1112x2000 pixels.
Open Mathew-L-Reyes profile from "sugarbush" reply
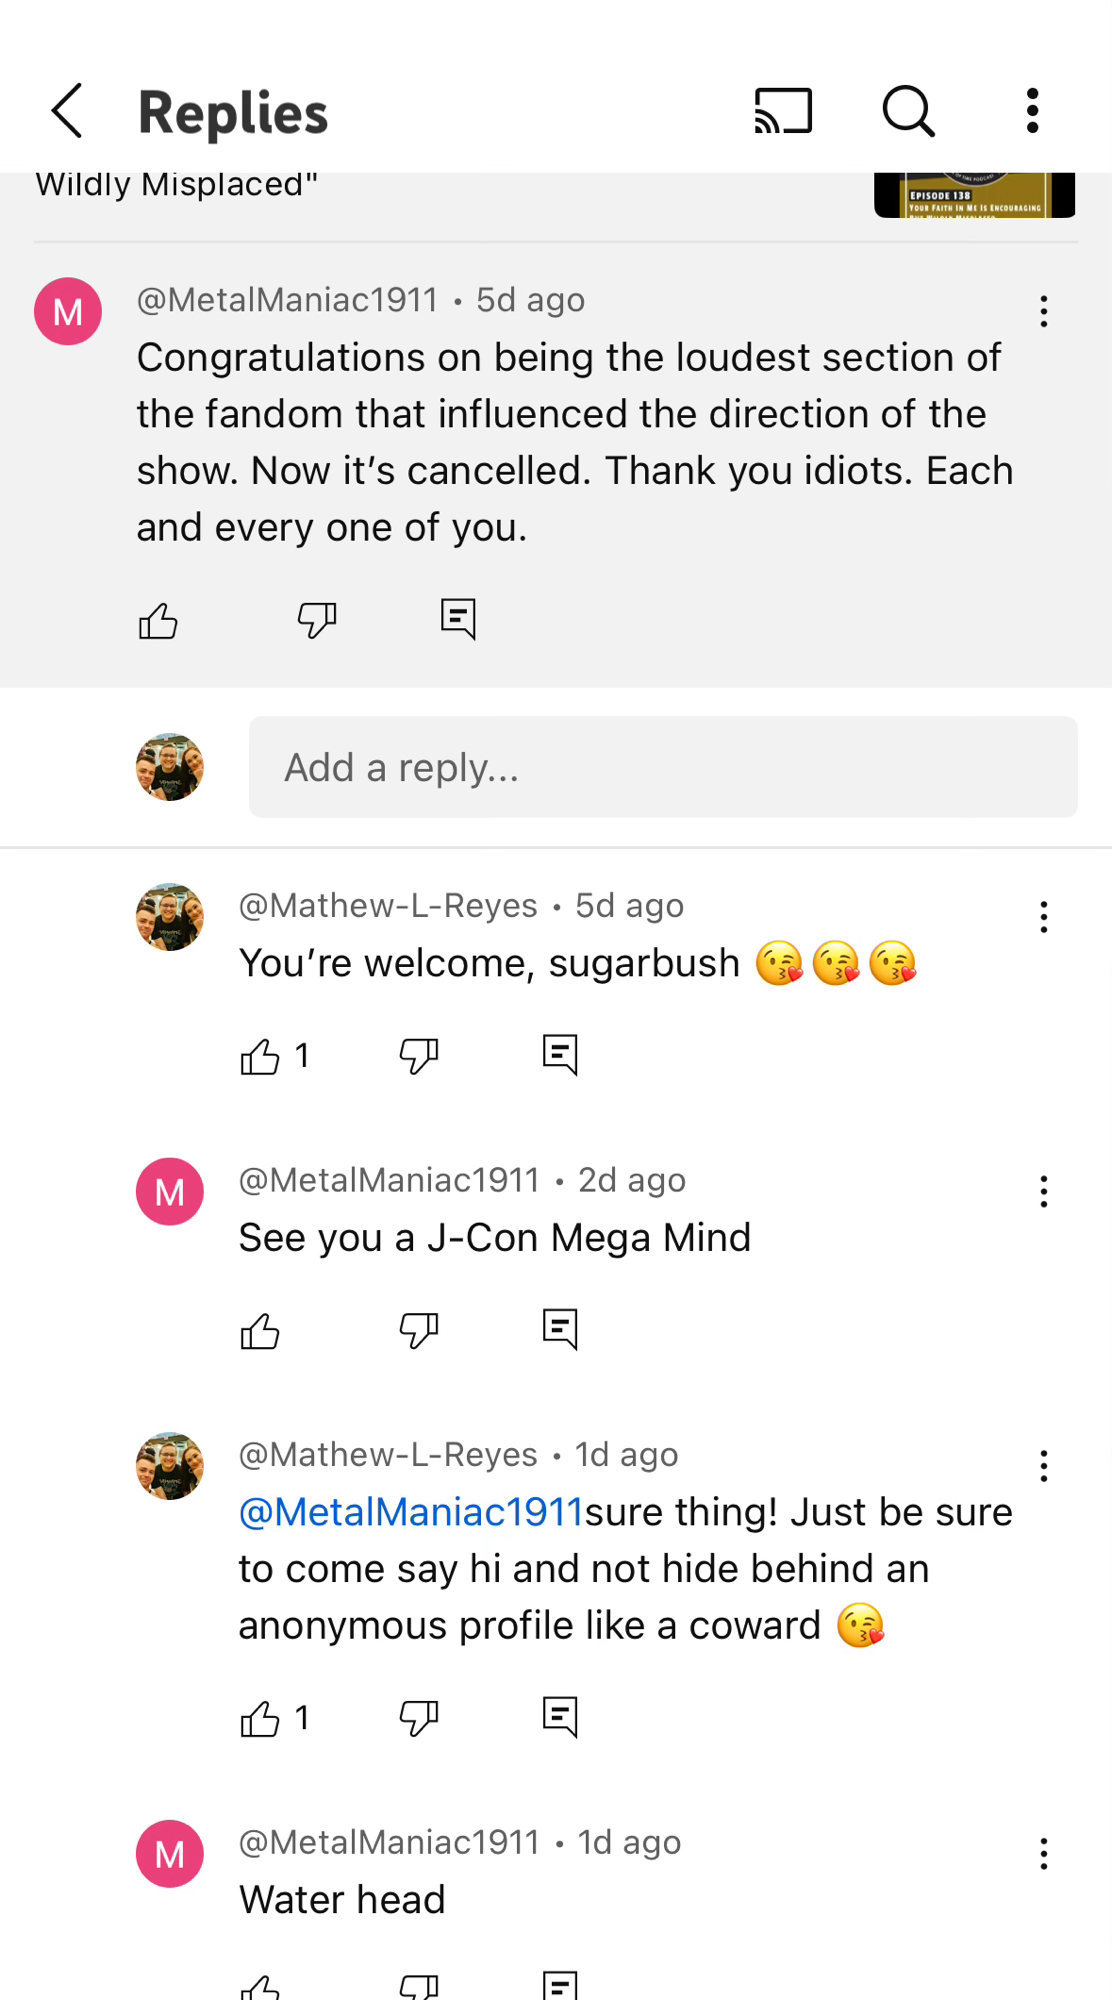click(170, 917)
